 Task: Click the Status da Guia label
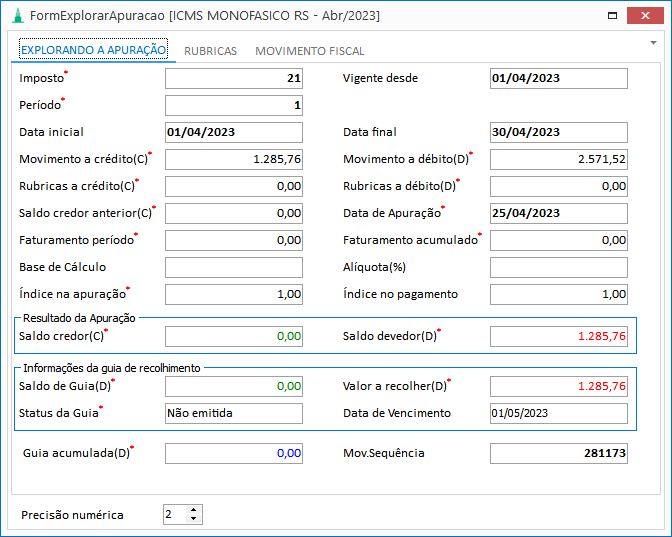pos(59,413)
